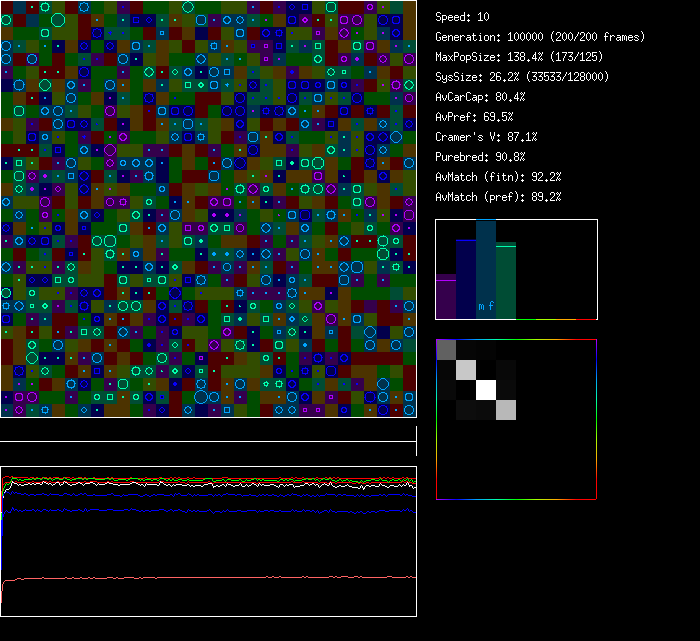The width and height of the screenshot is (700, 641).
Task: Select the dark blue histogram bar
Action: click(x=466, y=280)
